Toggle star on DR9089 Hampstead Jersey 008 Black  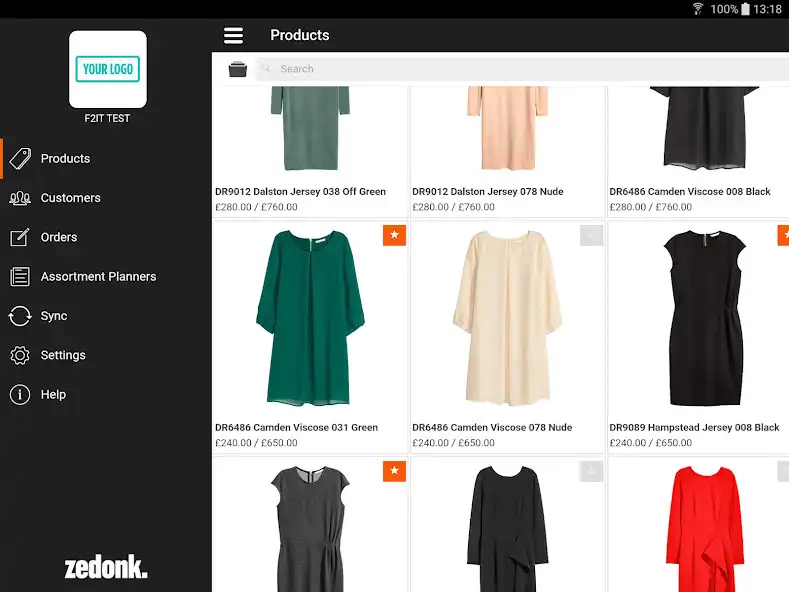(x=783, y=235)
